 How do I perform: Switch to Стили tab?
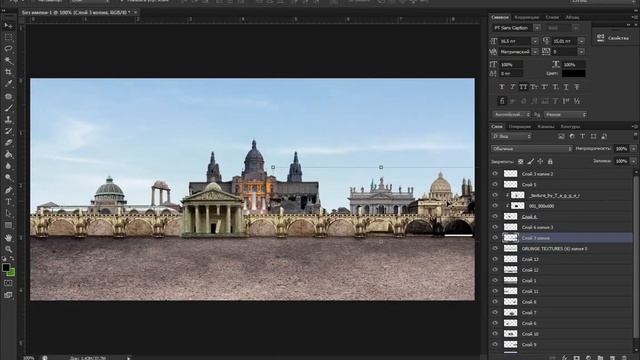tap(552, 17)
